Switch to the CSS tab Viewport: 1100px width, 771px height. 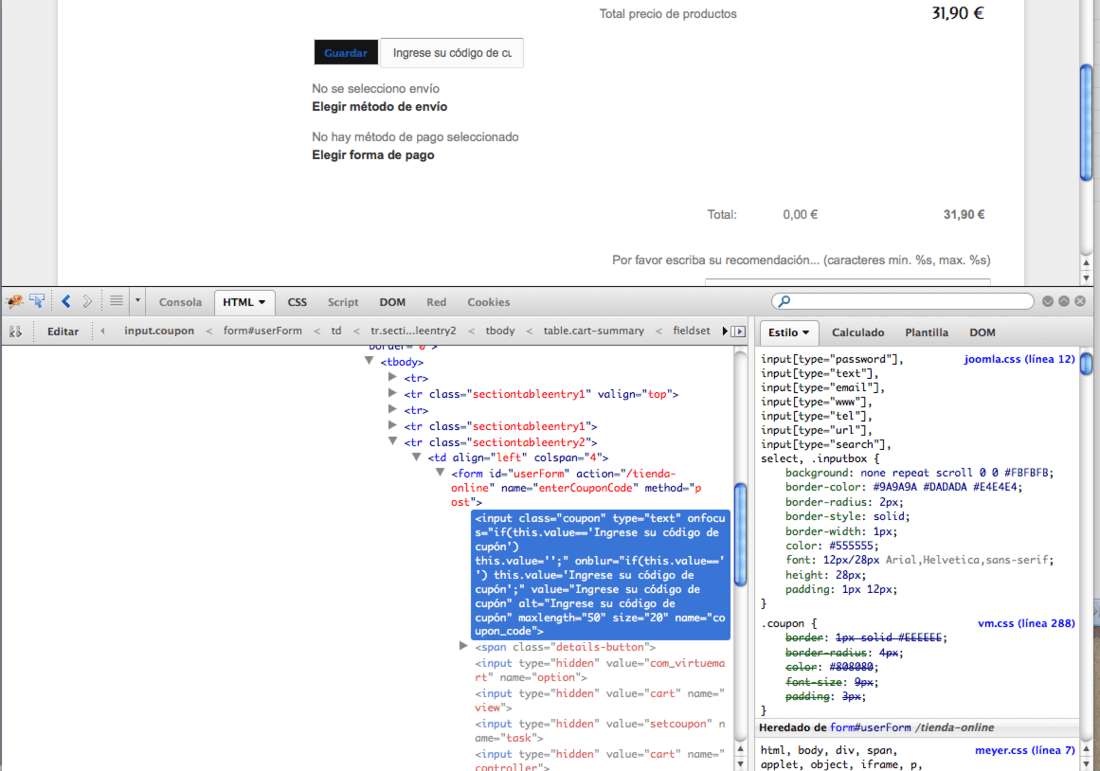(x=297, y=302)
